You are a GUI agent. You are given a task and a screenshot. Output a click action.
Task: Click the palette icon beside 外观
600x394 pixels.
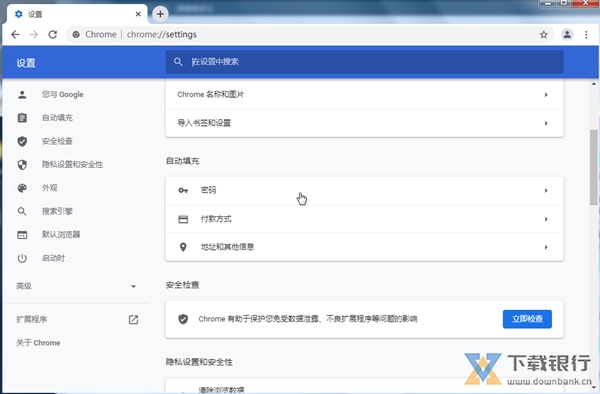[x=22, y=188]
